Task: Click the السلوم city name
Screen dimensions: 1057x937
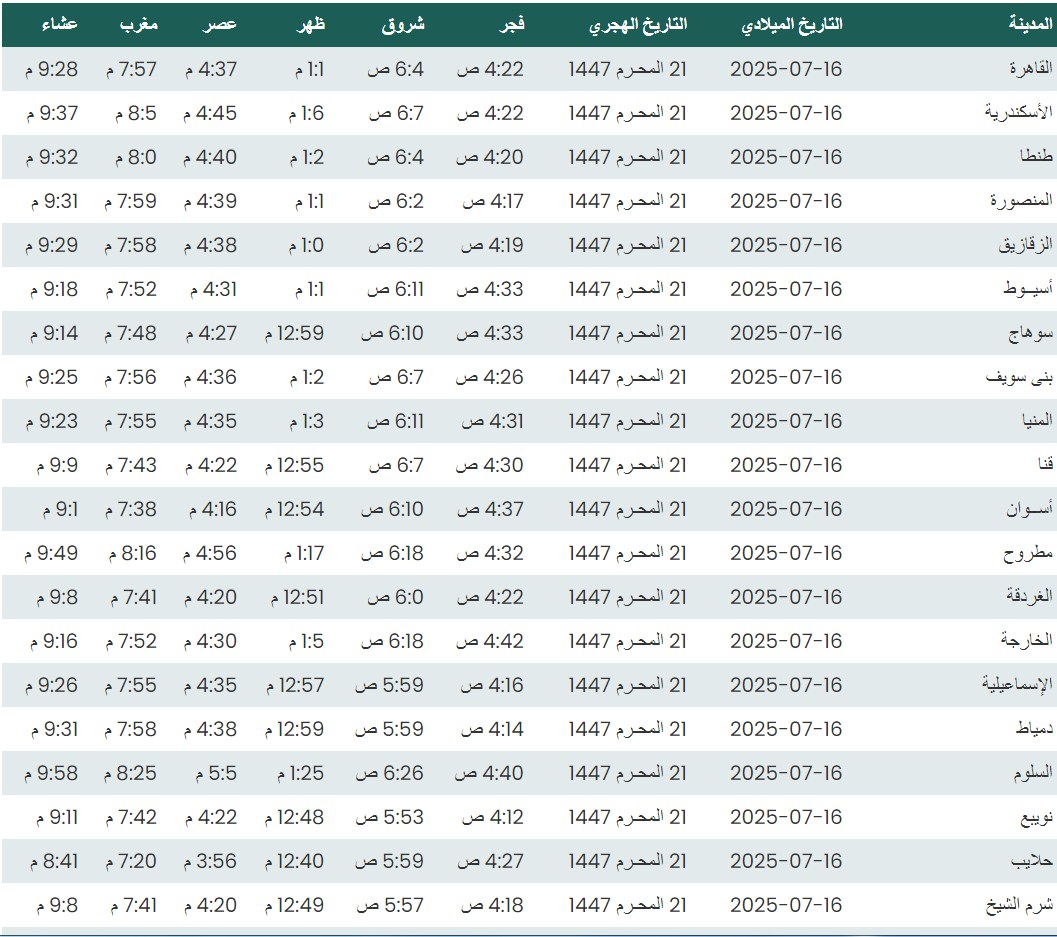Action: tap(1032, 773)
